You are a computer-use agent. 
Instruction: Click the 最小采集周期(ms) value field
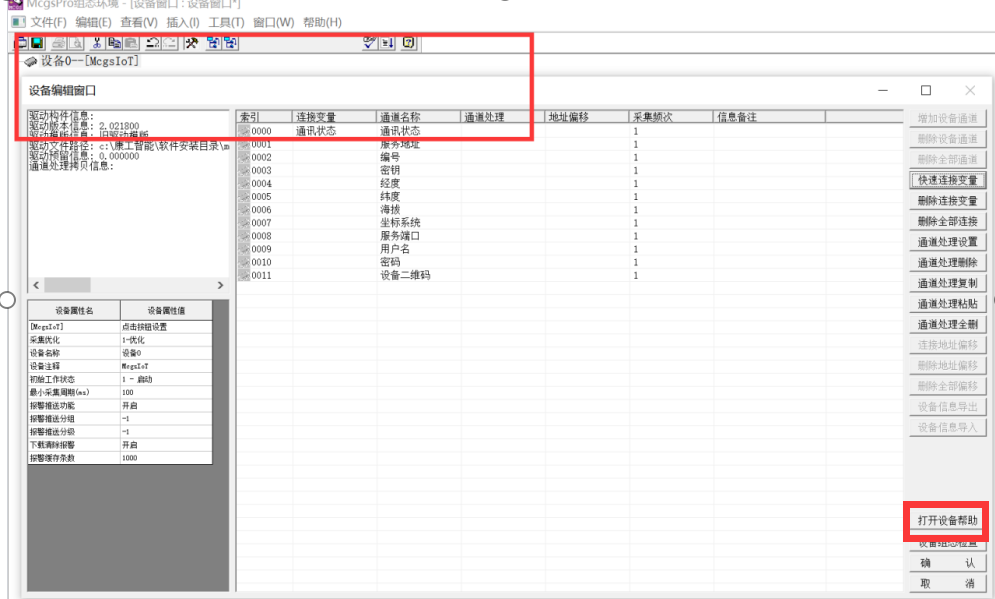point(166,393)
